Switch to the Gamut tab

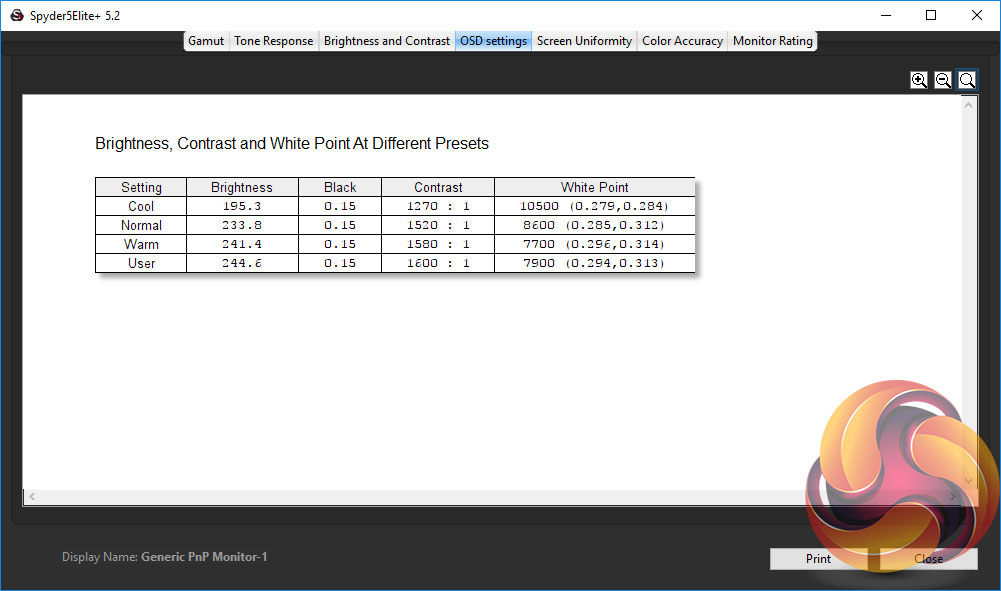(x=206, y=41)
